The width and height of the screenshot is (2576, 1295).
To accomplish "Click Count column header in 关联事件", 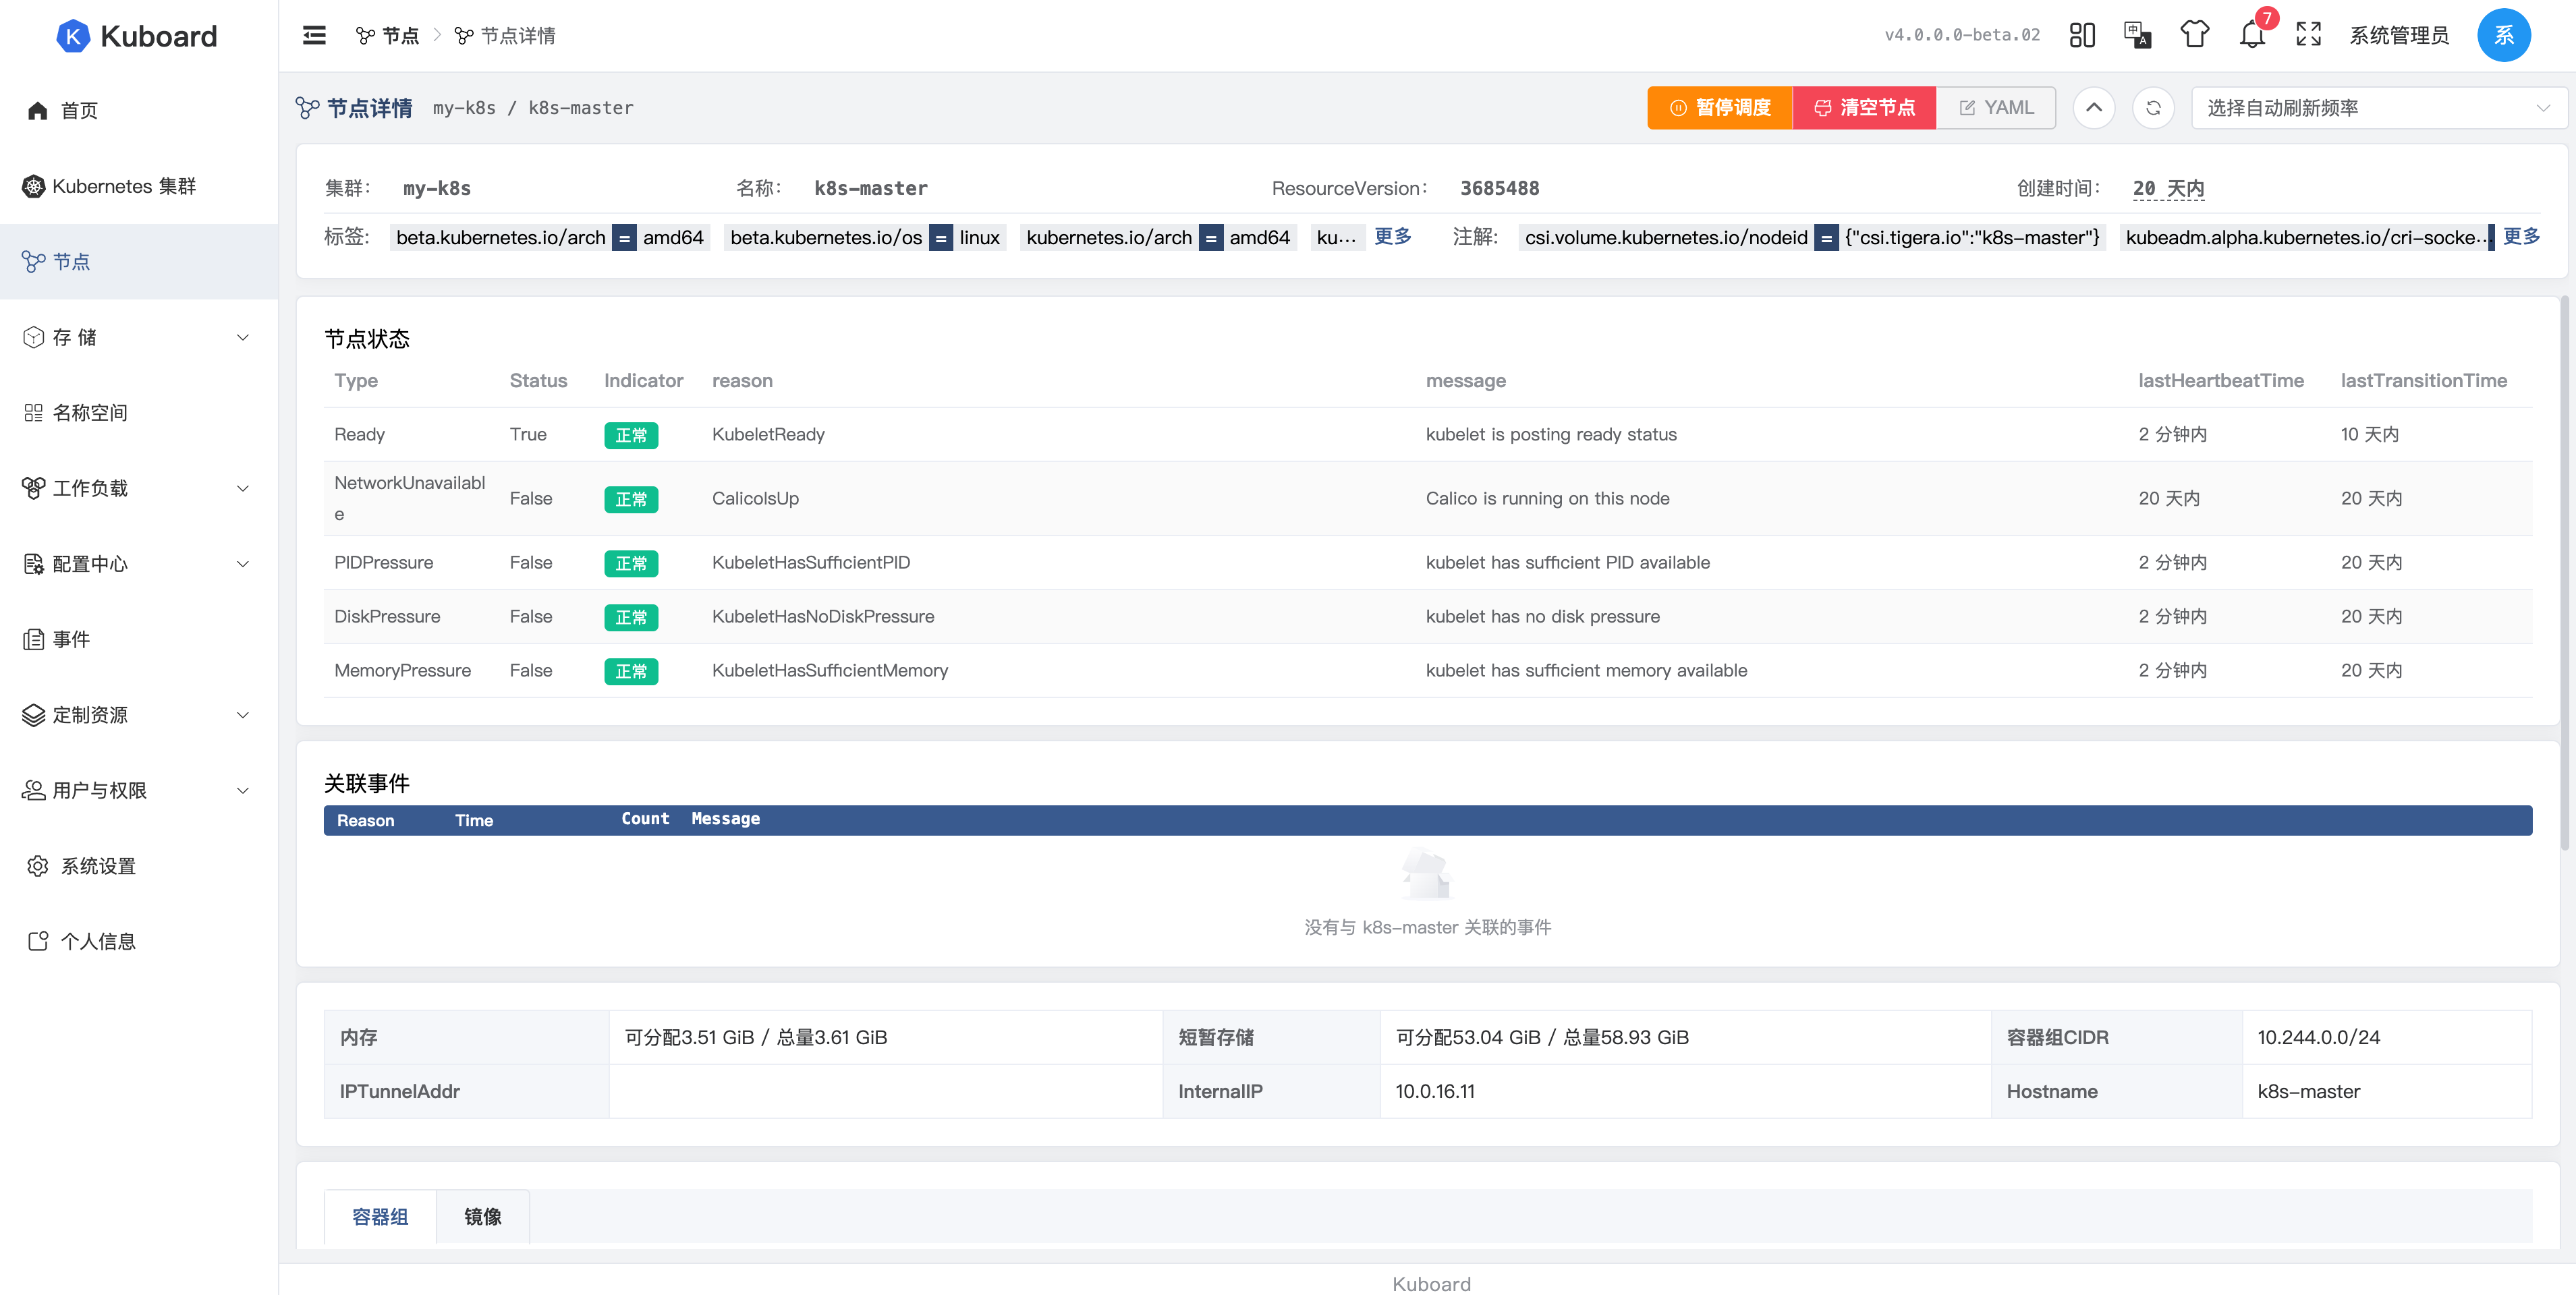I will [x=645, y=819].
